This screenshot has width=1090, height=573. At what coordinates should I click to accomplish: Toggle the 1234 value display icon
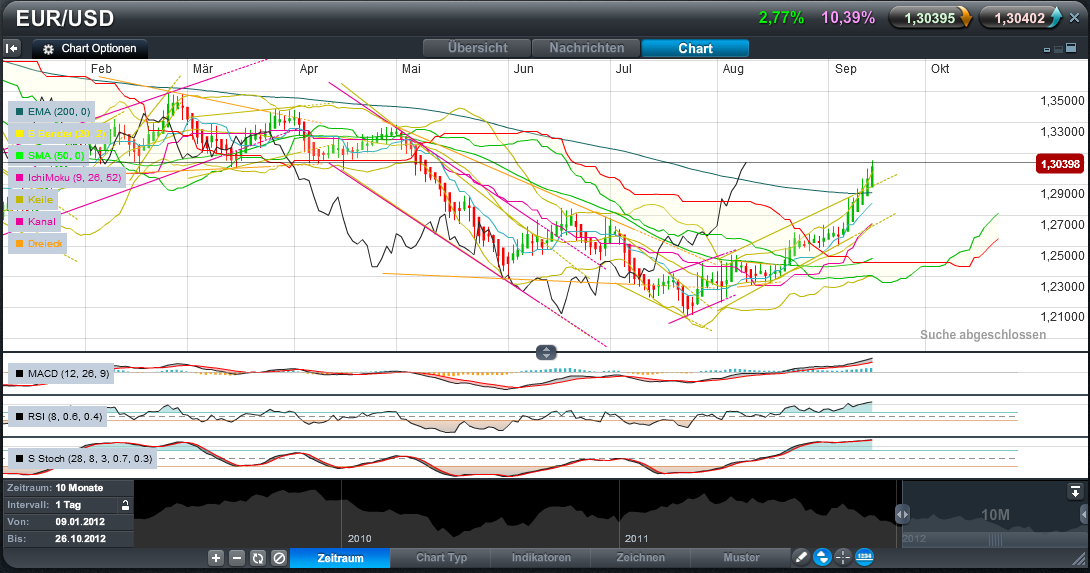[864, 557]
